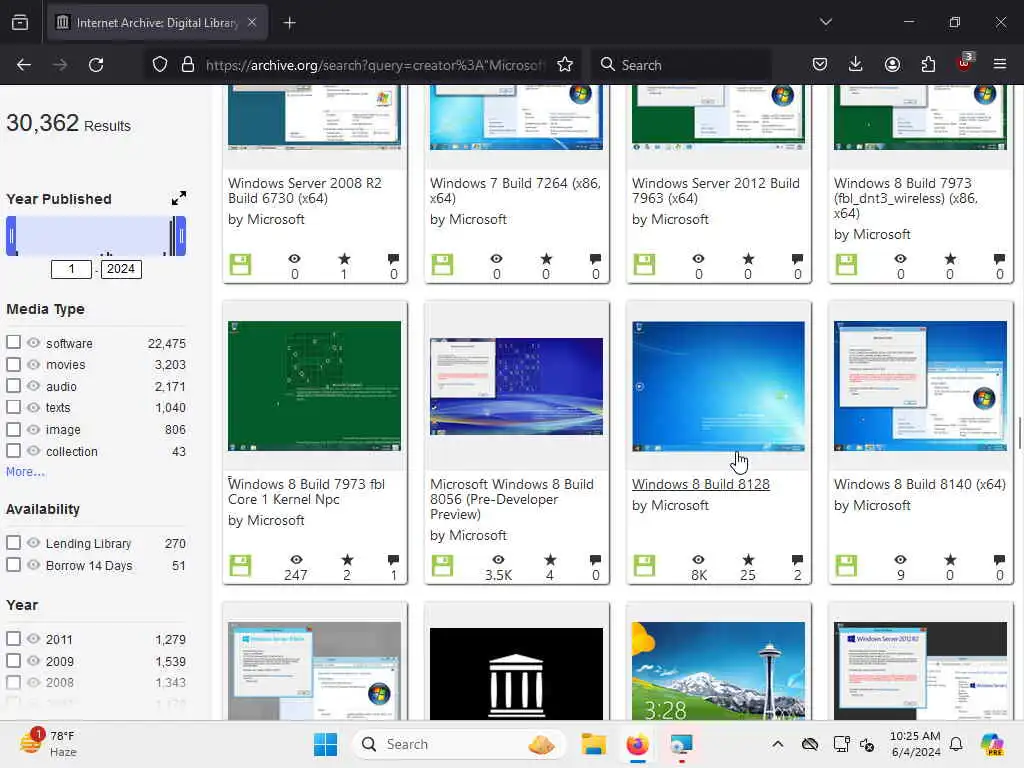Image resolution: width=1024 pixels, height=768 pixels.
Task: Hide texts results with eye icon
Action: (x=33, y=408)
